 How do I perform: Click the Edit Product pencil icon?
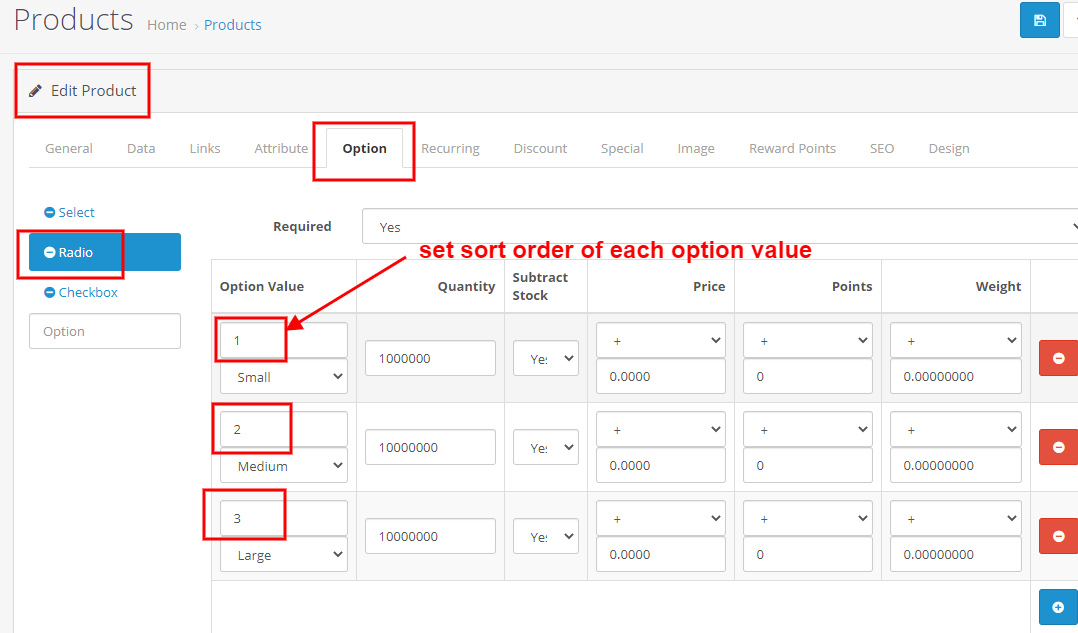click(35, 90)
